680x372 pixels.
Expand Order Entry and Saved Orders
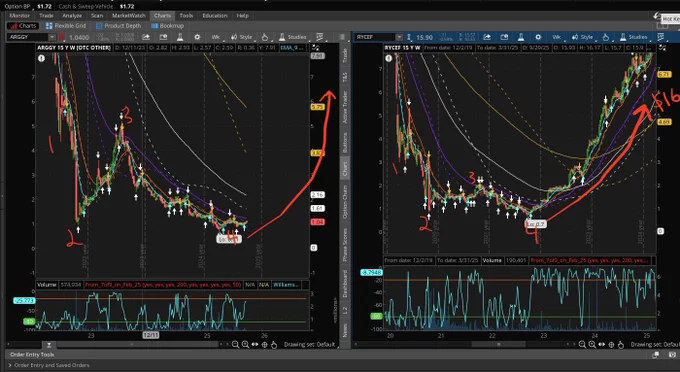(49, 365)
